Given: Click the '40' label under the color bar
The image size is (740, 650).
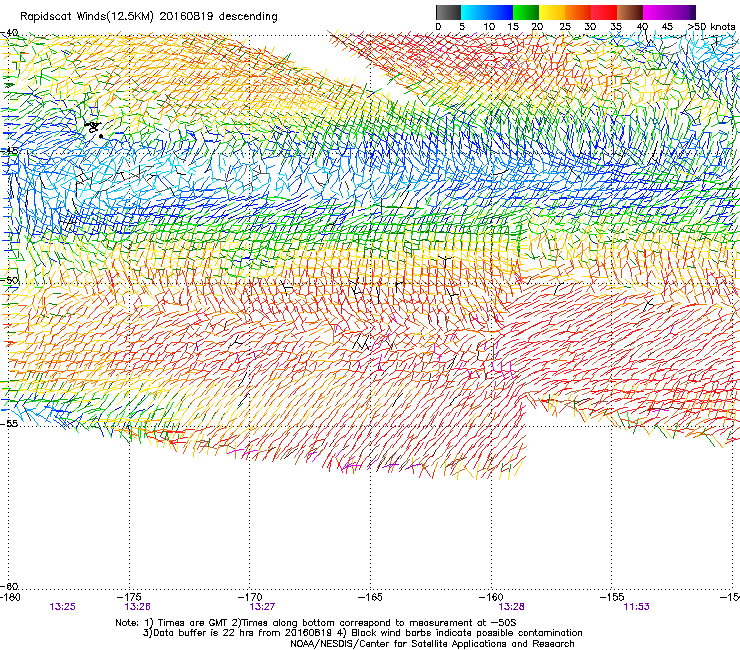Looking at the screenshot, I should 642,27.
